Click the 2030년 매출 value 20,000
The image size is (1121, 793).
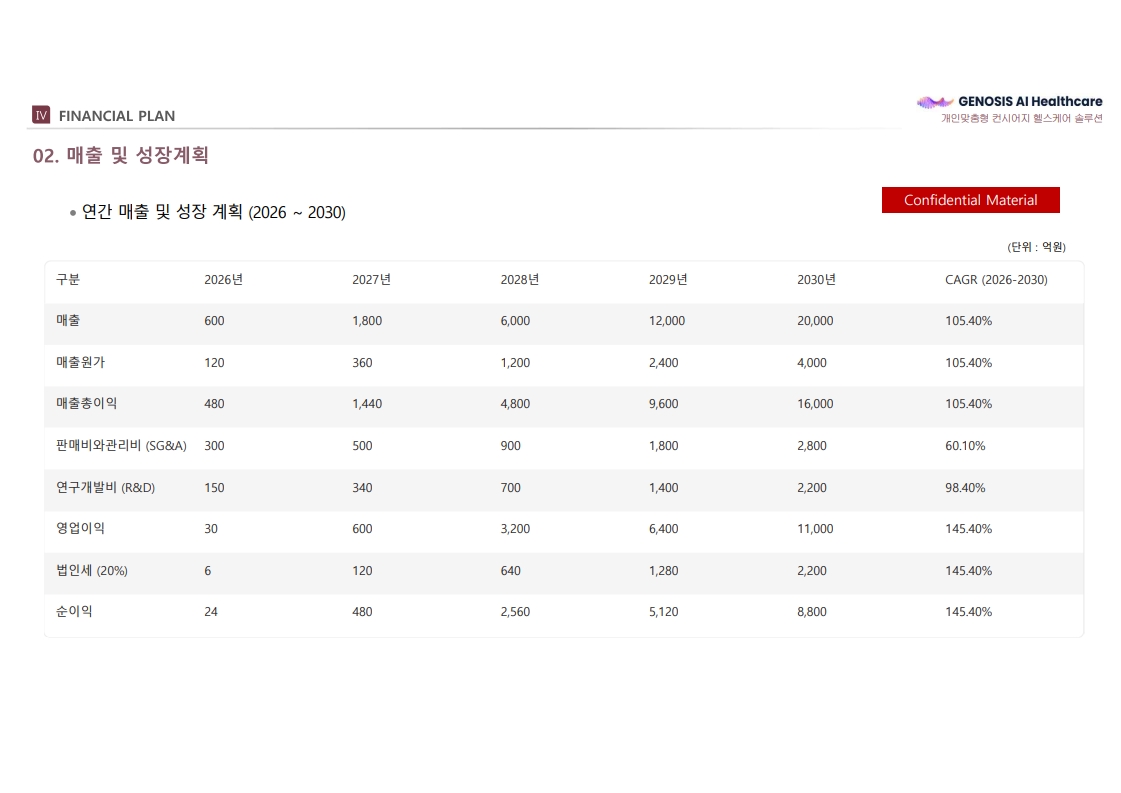(x=815, y=321)
